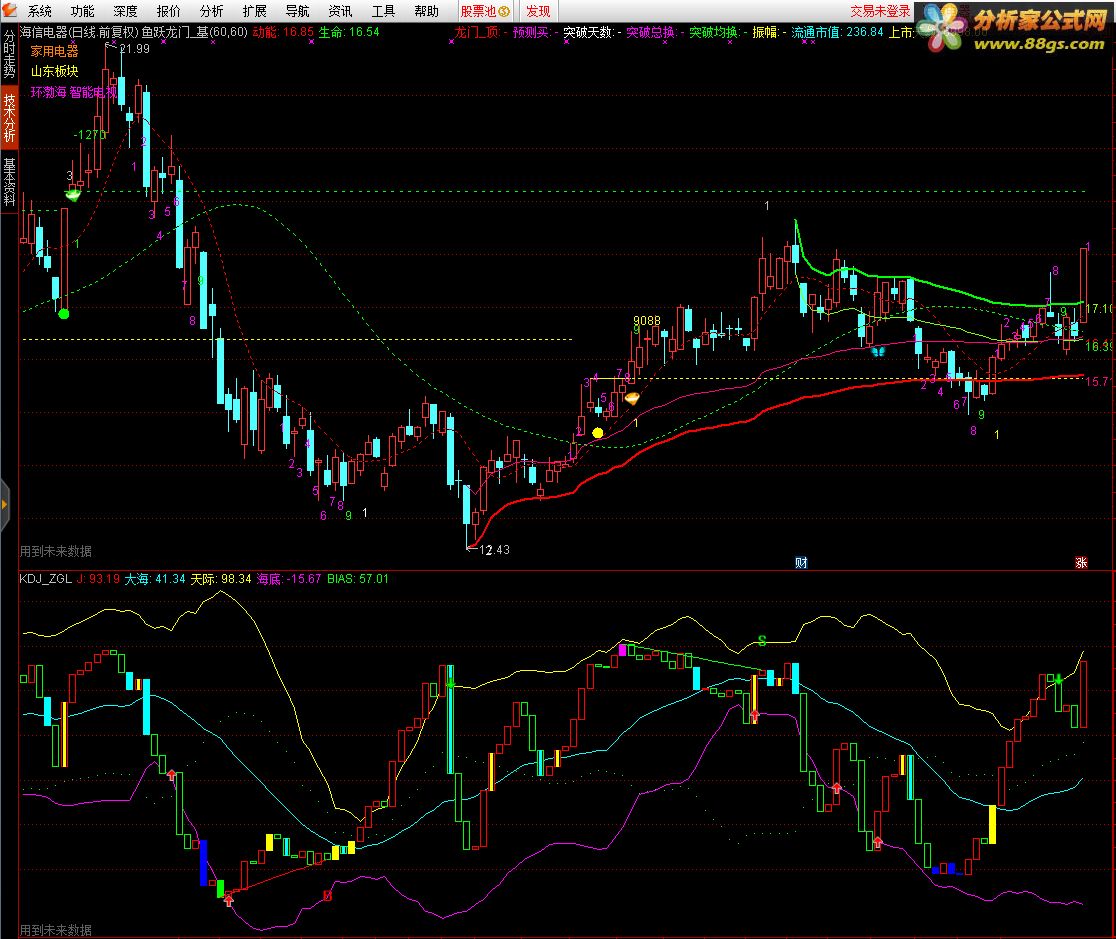Click 用到未来数据 in the main chart

click(x=56, y=551)
